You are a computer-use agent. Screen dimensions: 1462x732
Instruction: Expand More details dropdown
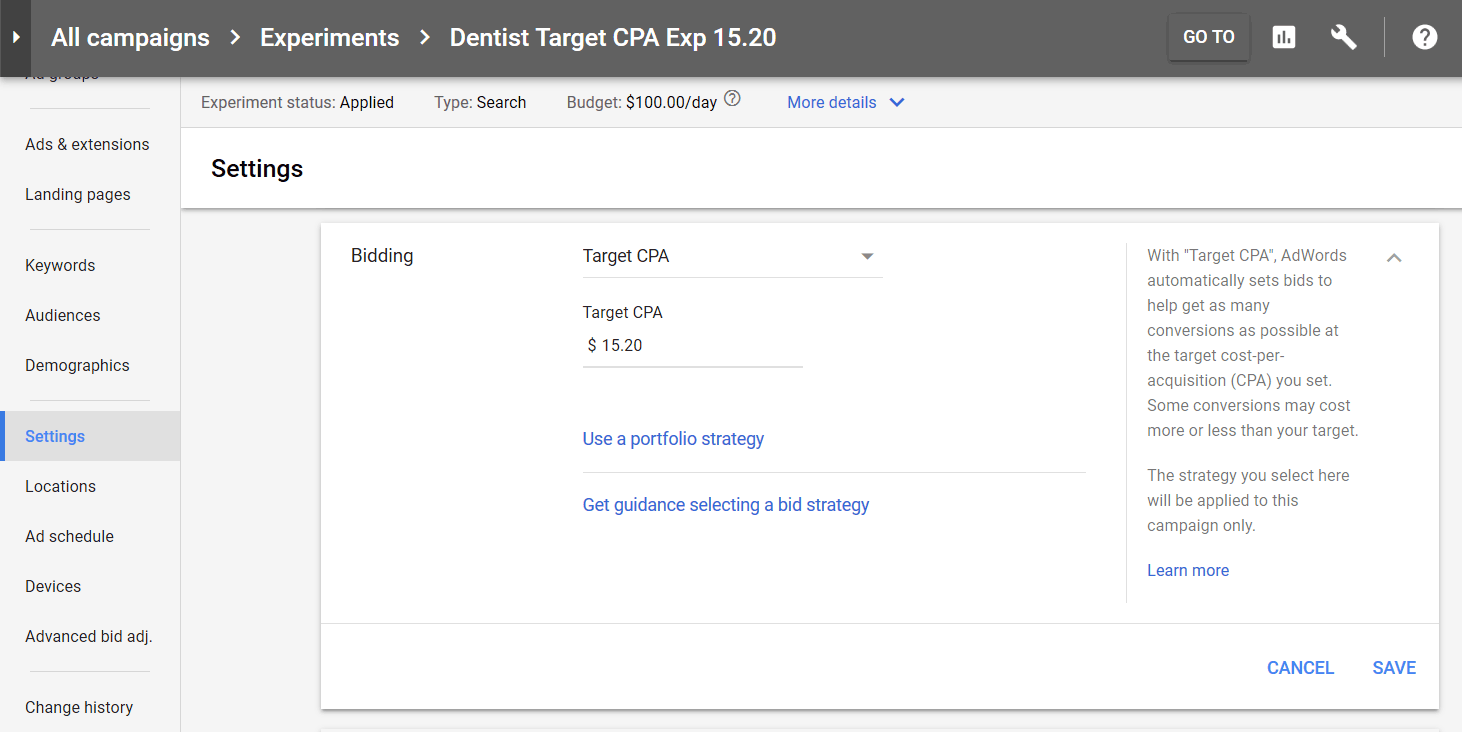845,102
